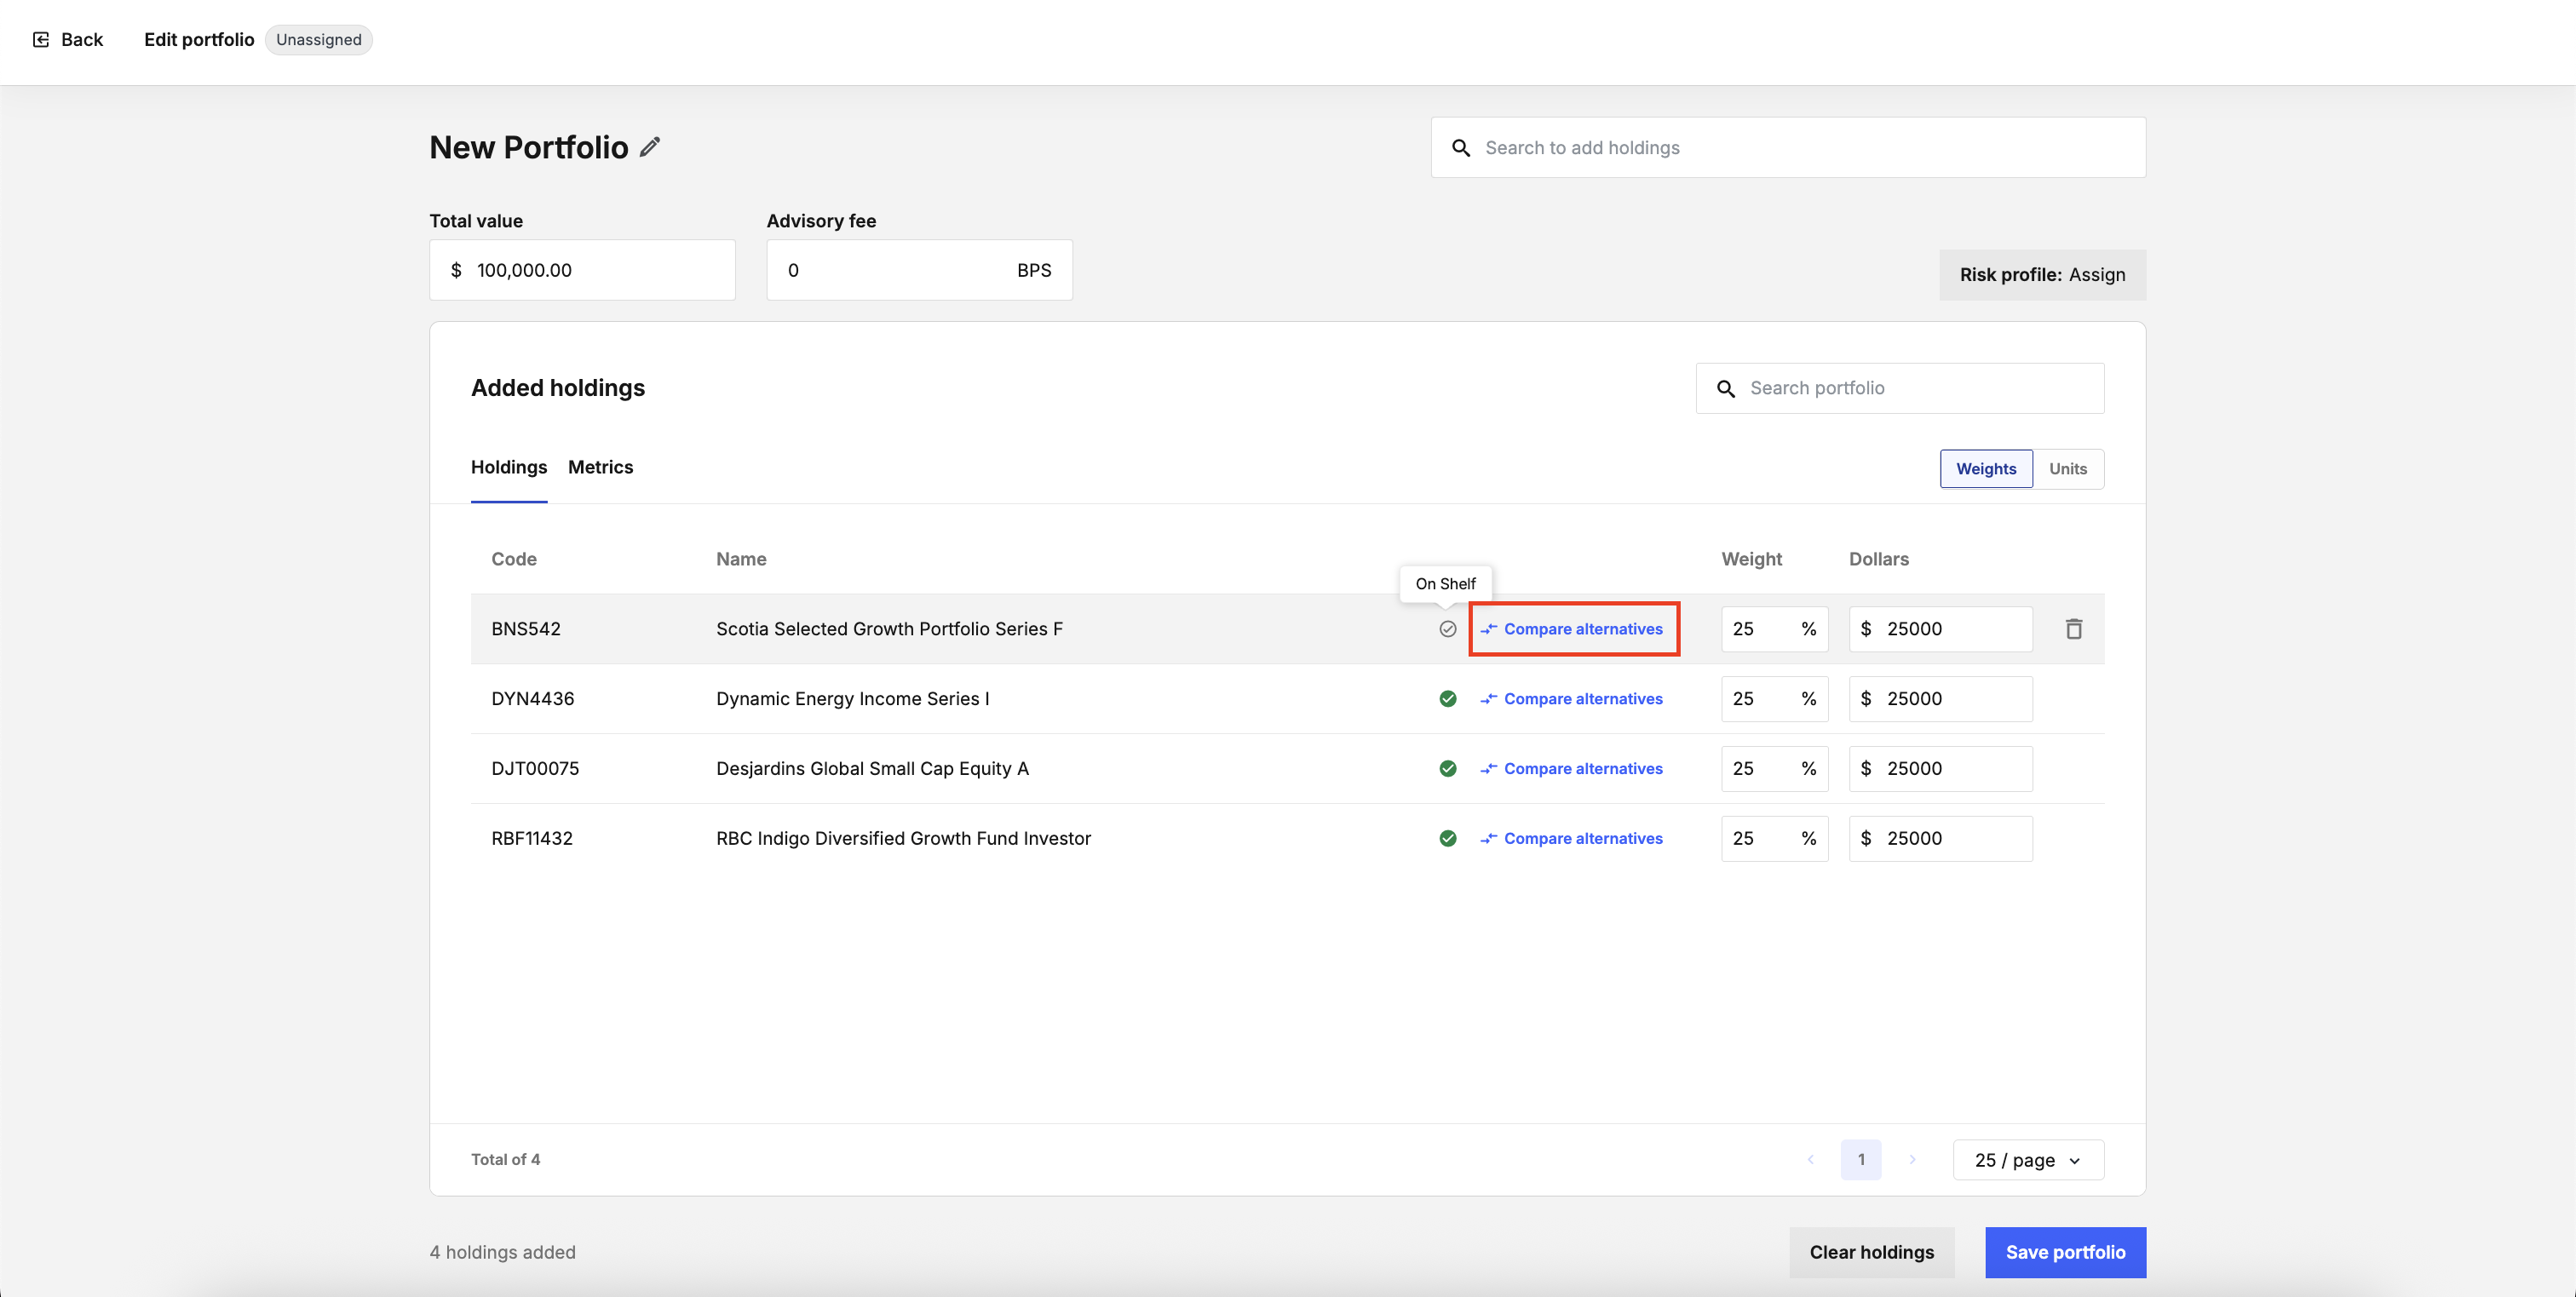This screenshot has width=2576, height=1297.
Task: Click Scotia Selected Growth Portfolio Series F
Action: 889,629
